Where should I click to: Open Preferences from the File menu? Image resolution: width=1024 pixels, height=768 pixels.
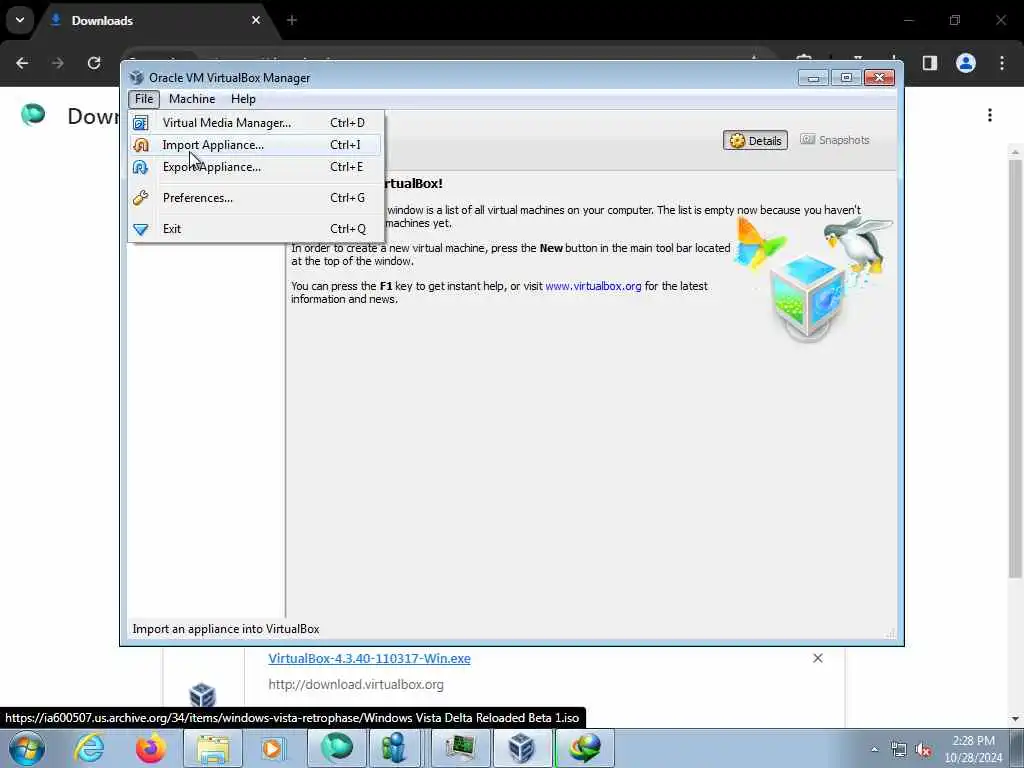coord(255,198)
